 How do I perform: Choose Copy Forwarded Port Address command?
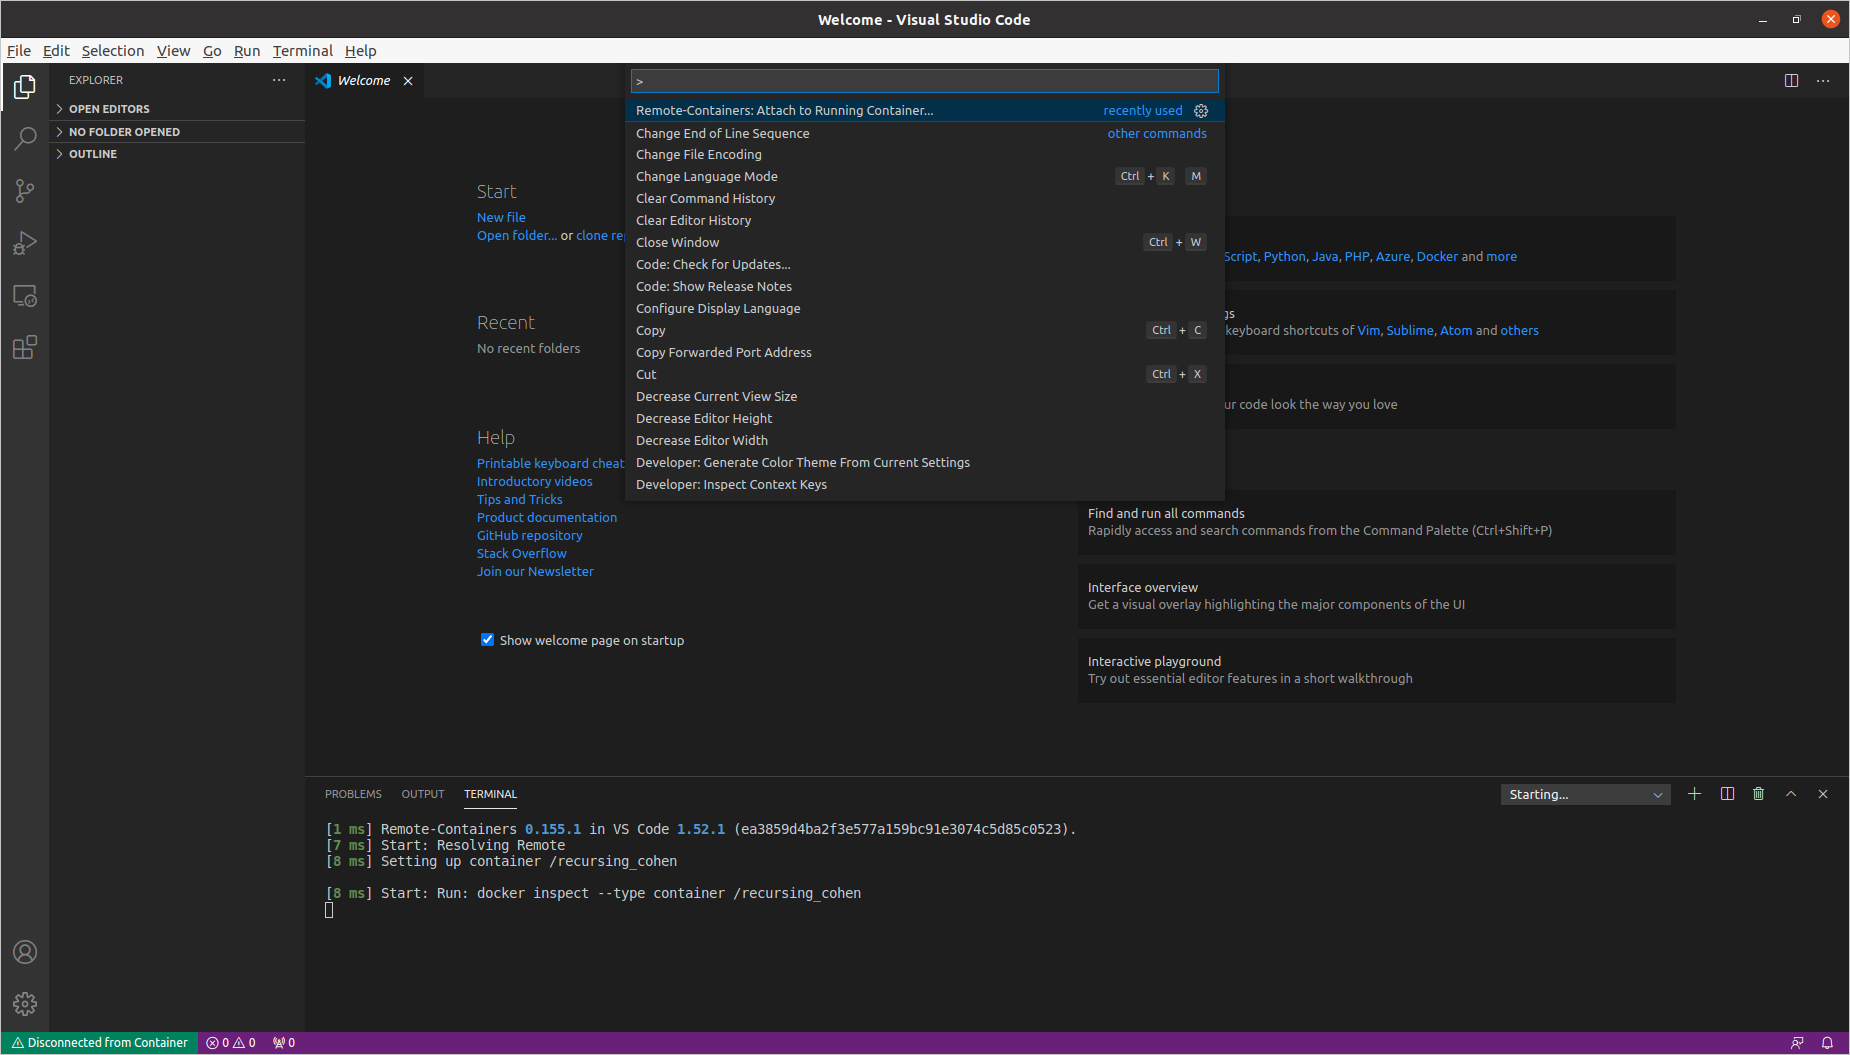coord(925,353)
